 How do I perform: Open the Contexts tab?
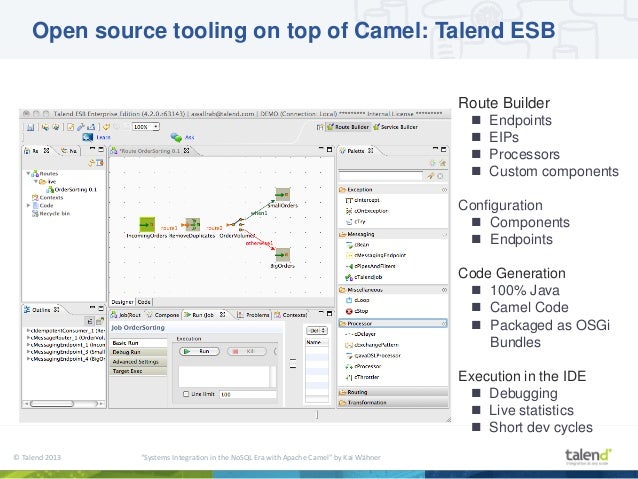pos(291,315)
